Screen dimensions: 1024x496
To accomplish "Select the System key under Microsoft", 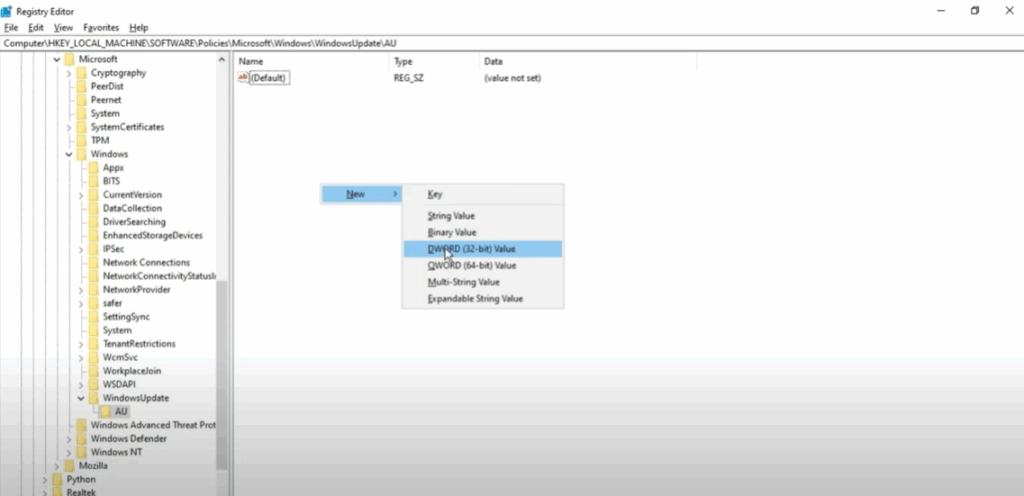I will point(105,114).
